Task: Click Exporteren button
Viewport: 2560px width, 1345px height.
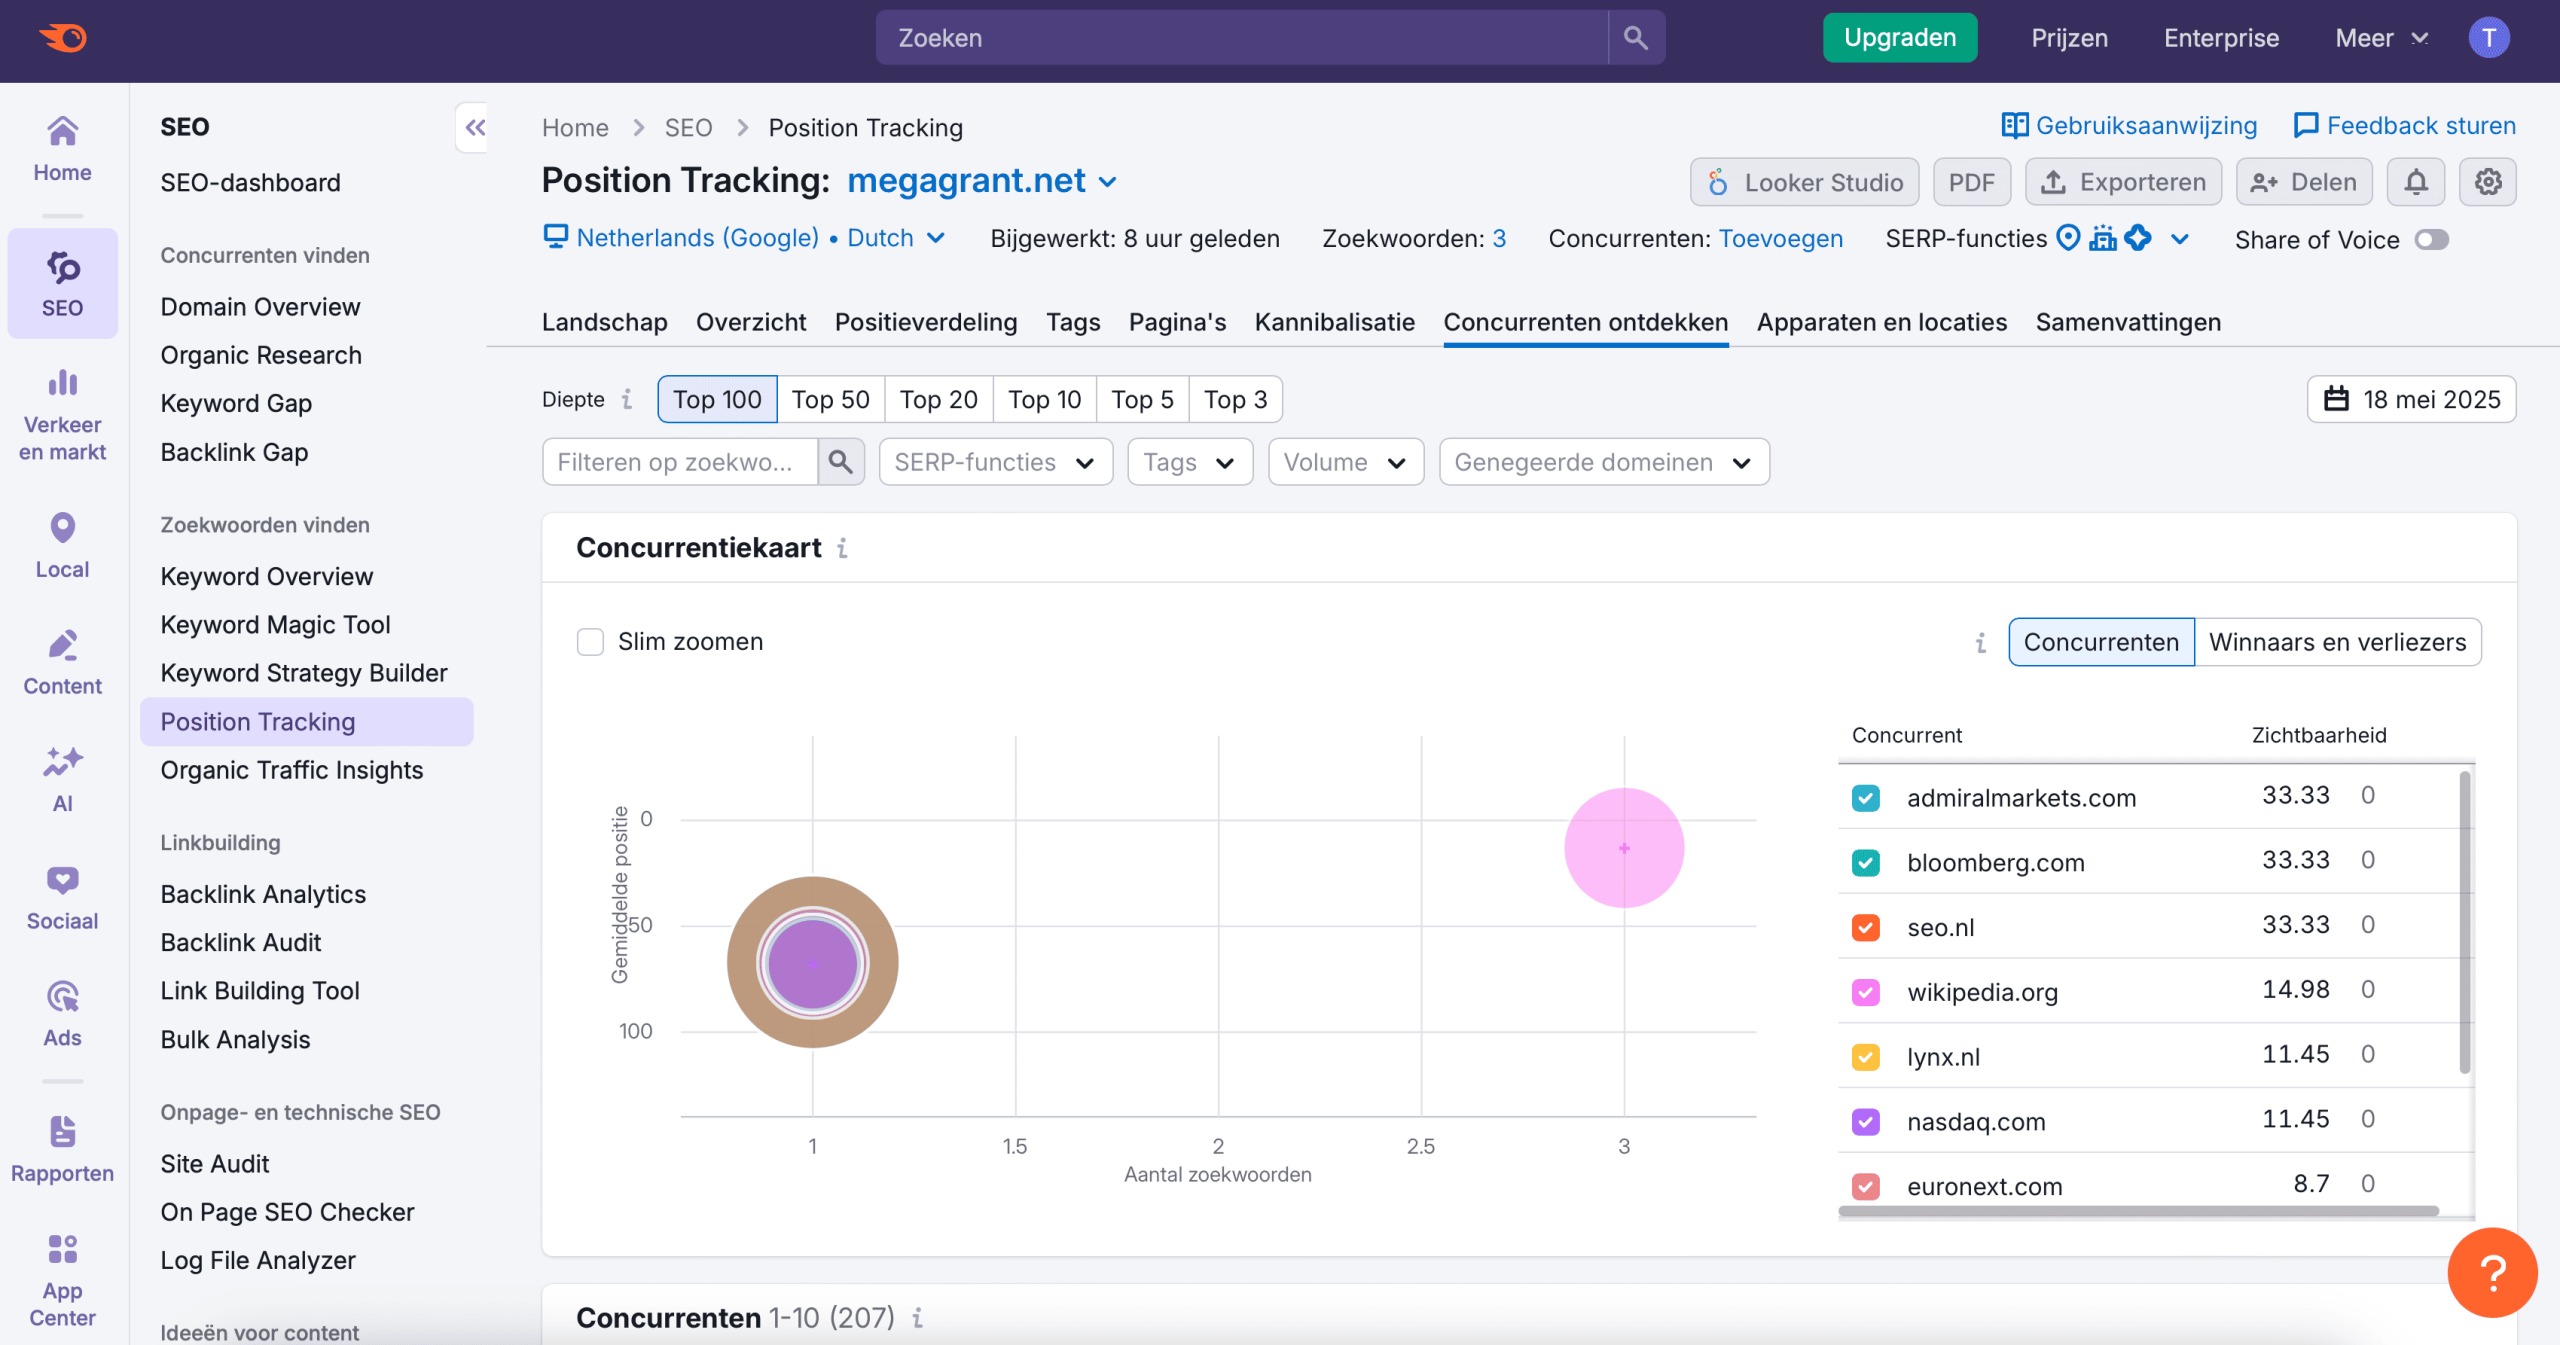Action: coord(2123,182)
